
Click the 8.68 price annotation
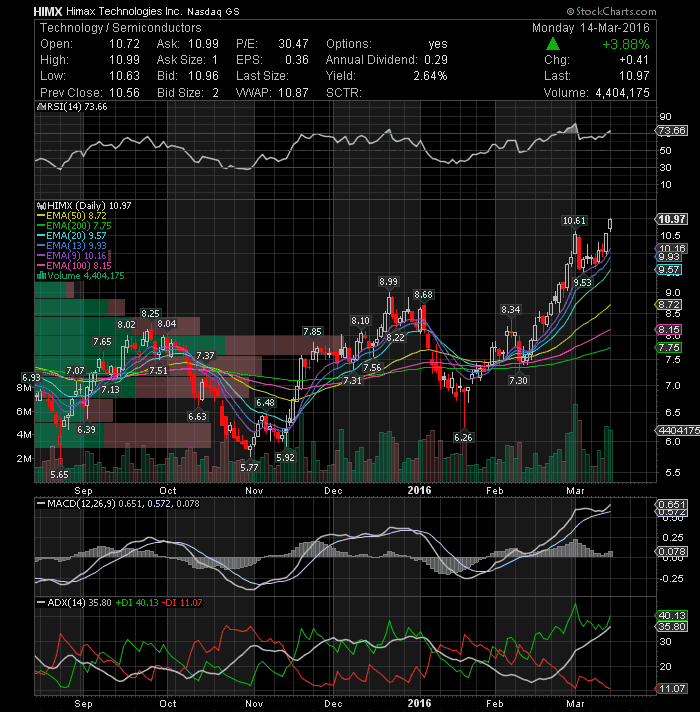click(423, 295)
